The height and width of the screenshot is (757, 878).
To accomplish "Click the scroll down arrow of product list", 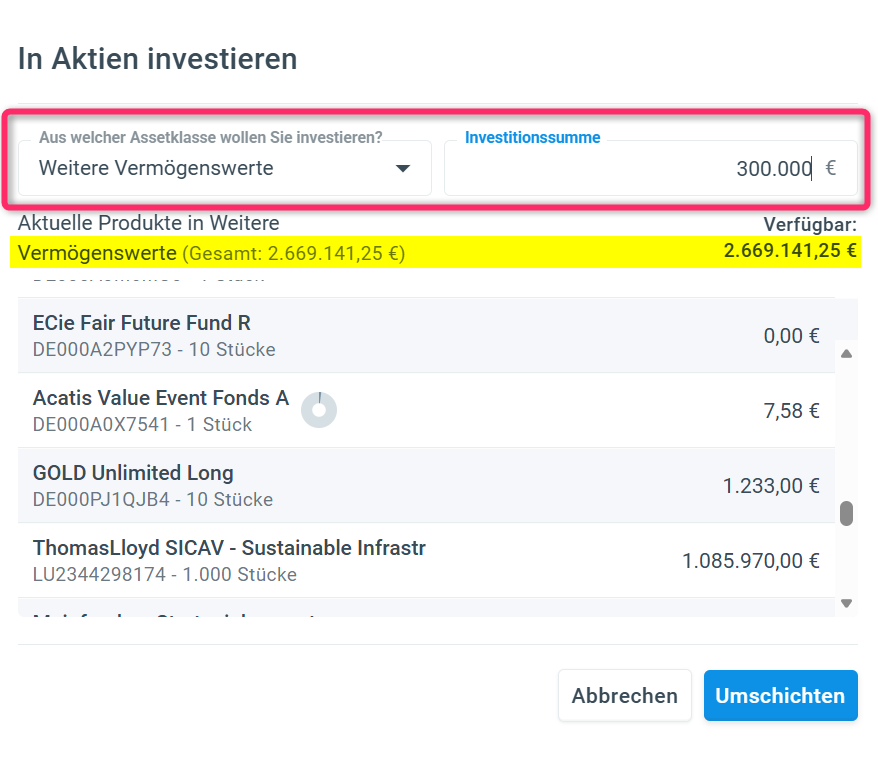I will pyautogui.click(x=847, y=603).
